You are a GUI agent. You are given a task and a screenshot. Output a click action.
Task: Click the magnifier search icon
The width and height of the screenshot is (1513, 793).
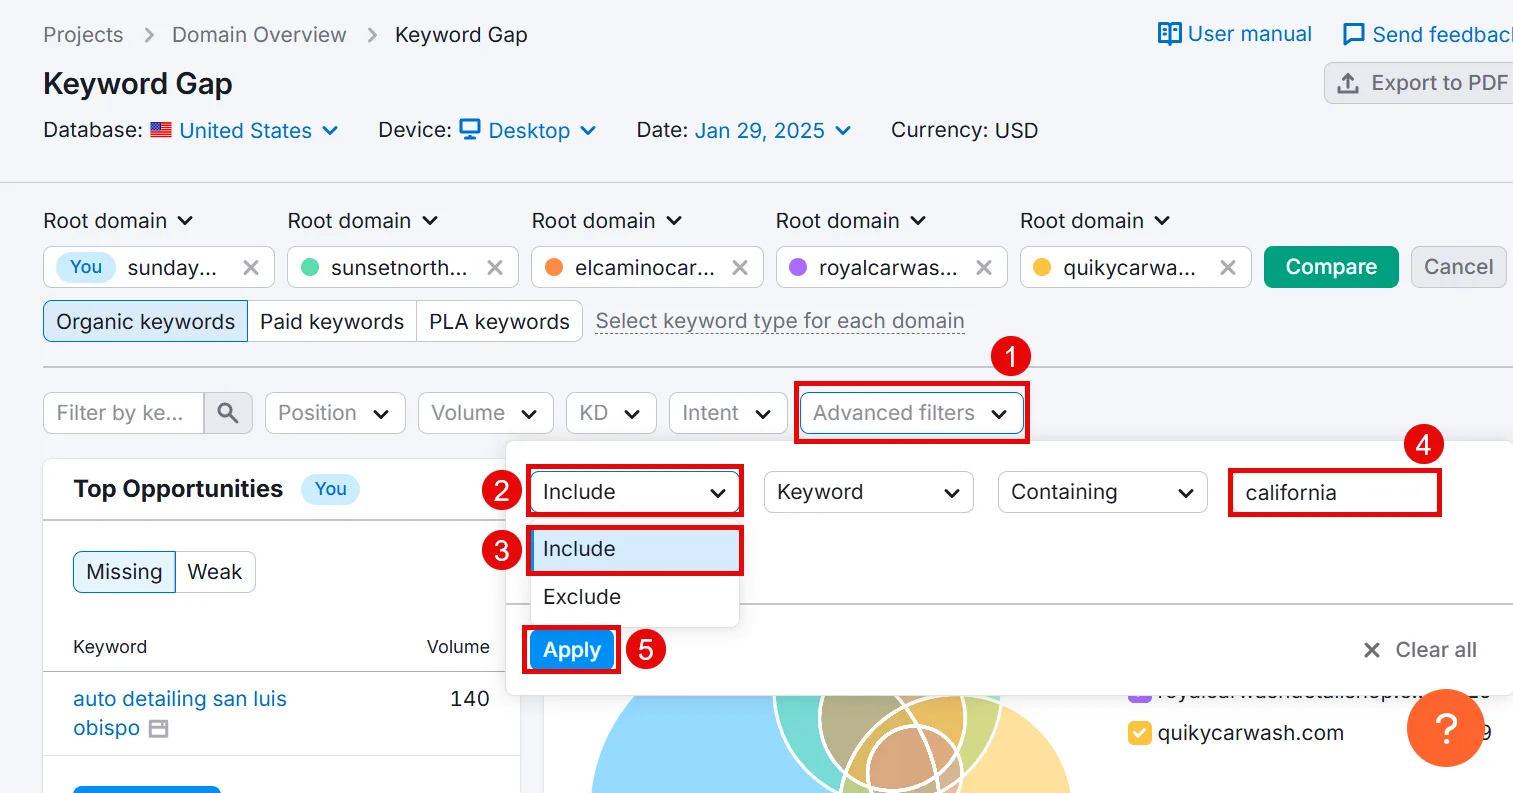pyautogui.click(x=228, y=413)
